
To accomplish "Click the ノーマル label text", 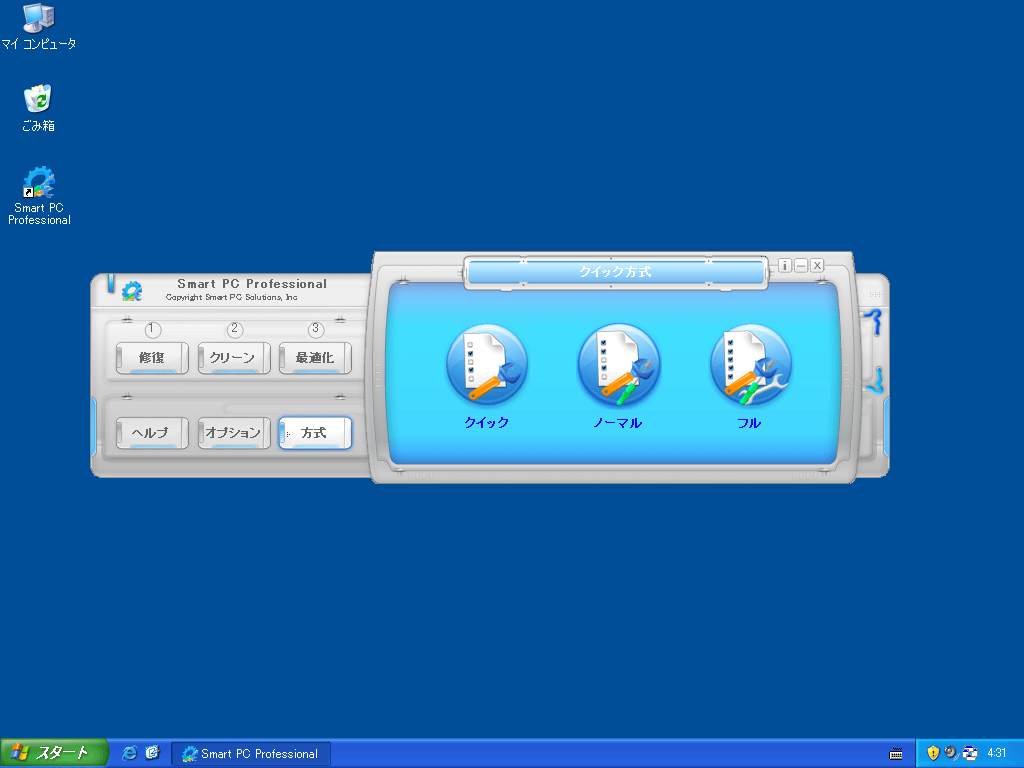I will [x=618, y=423].
